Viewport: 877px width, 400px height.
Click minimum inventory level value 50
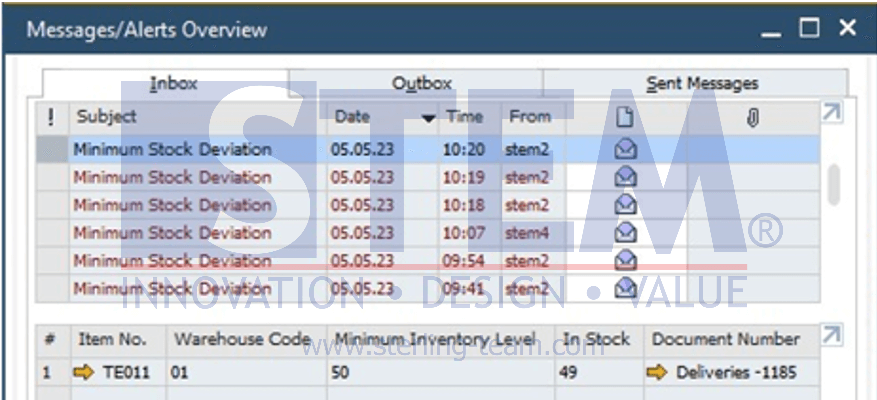tap(441, 373)
